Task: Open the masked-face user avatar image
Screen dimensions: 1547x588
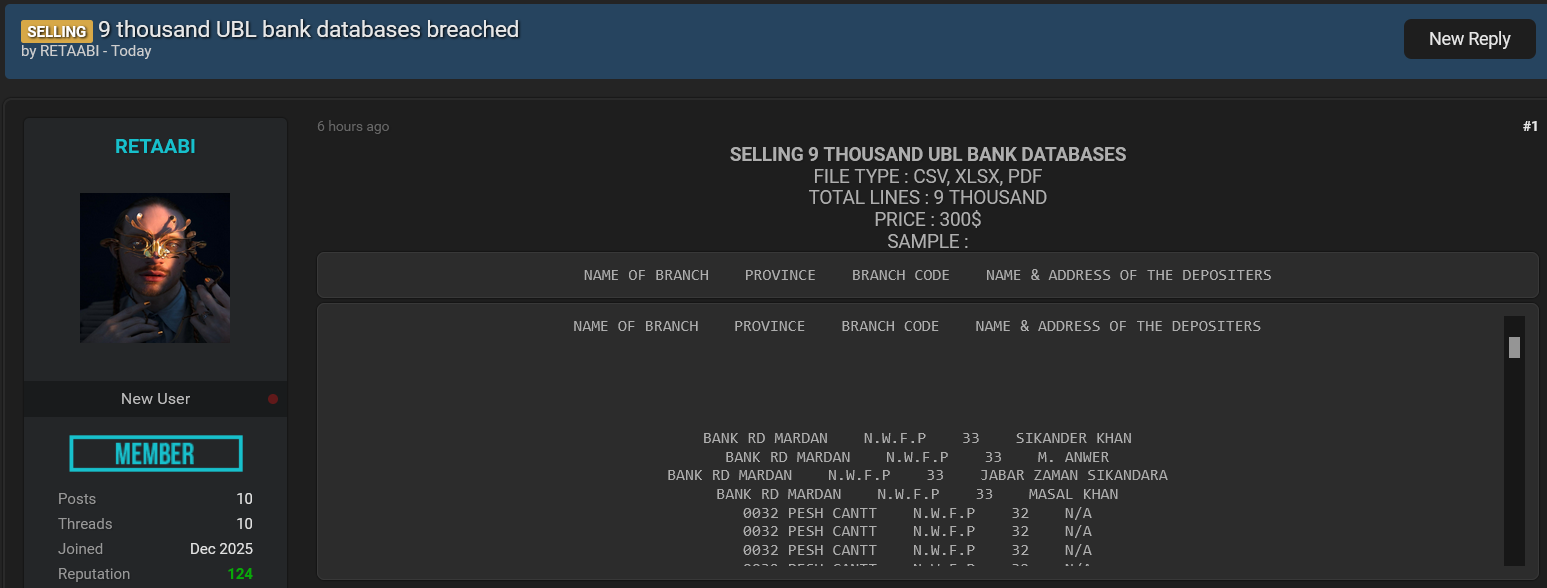Action: pyautogui.click(x=155, y=267)
